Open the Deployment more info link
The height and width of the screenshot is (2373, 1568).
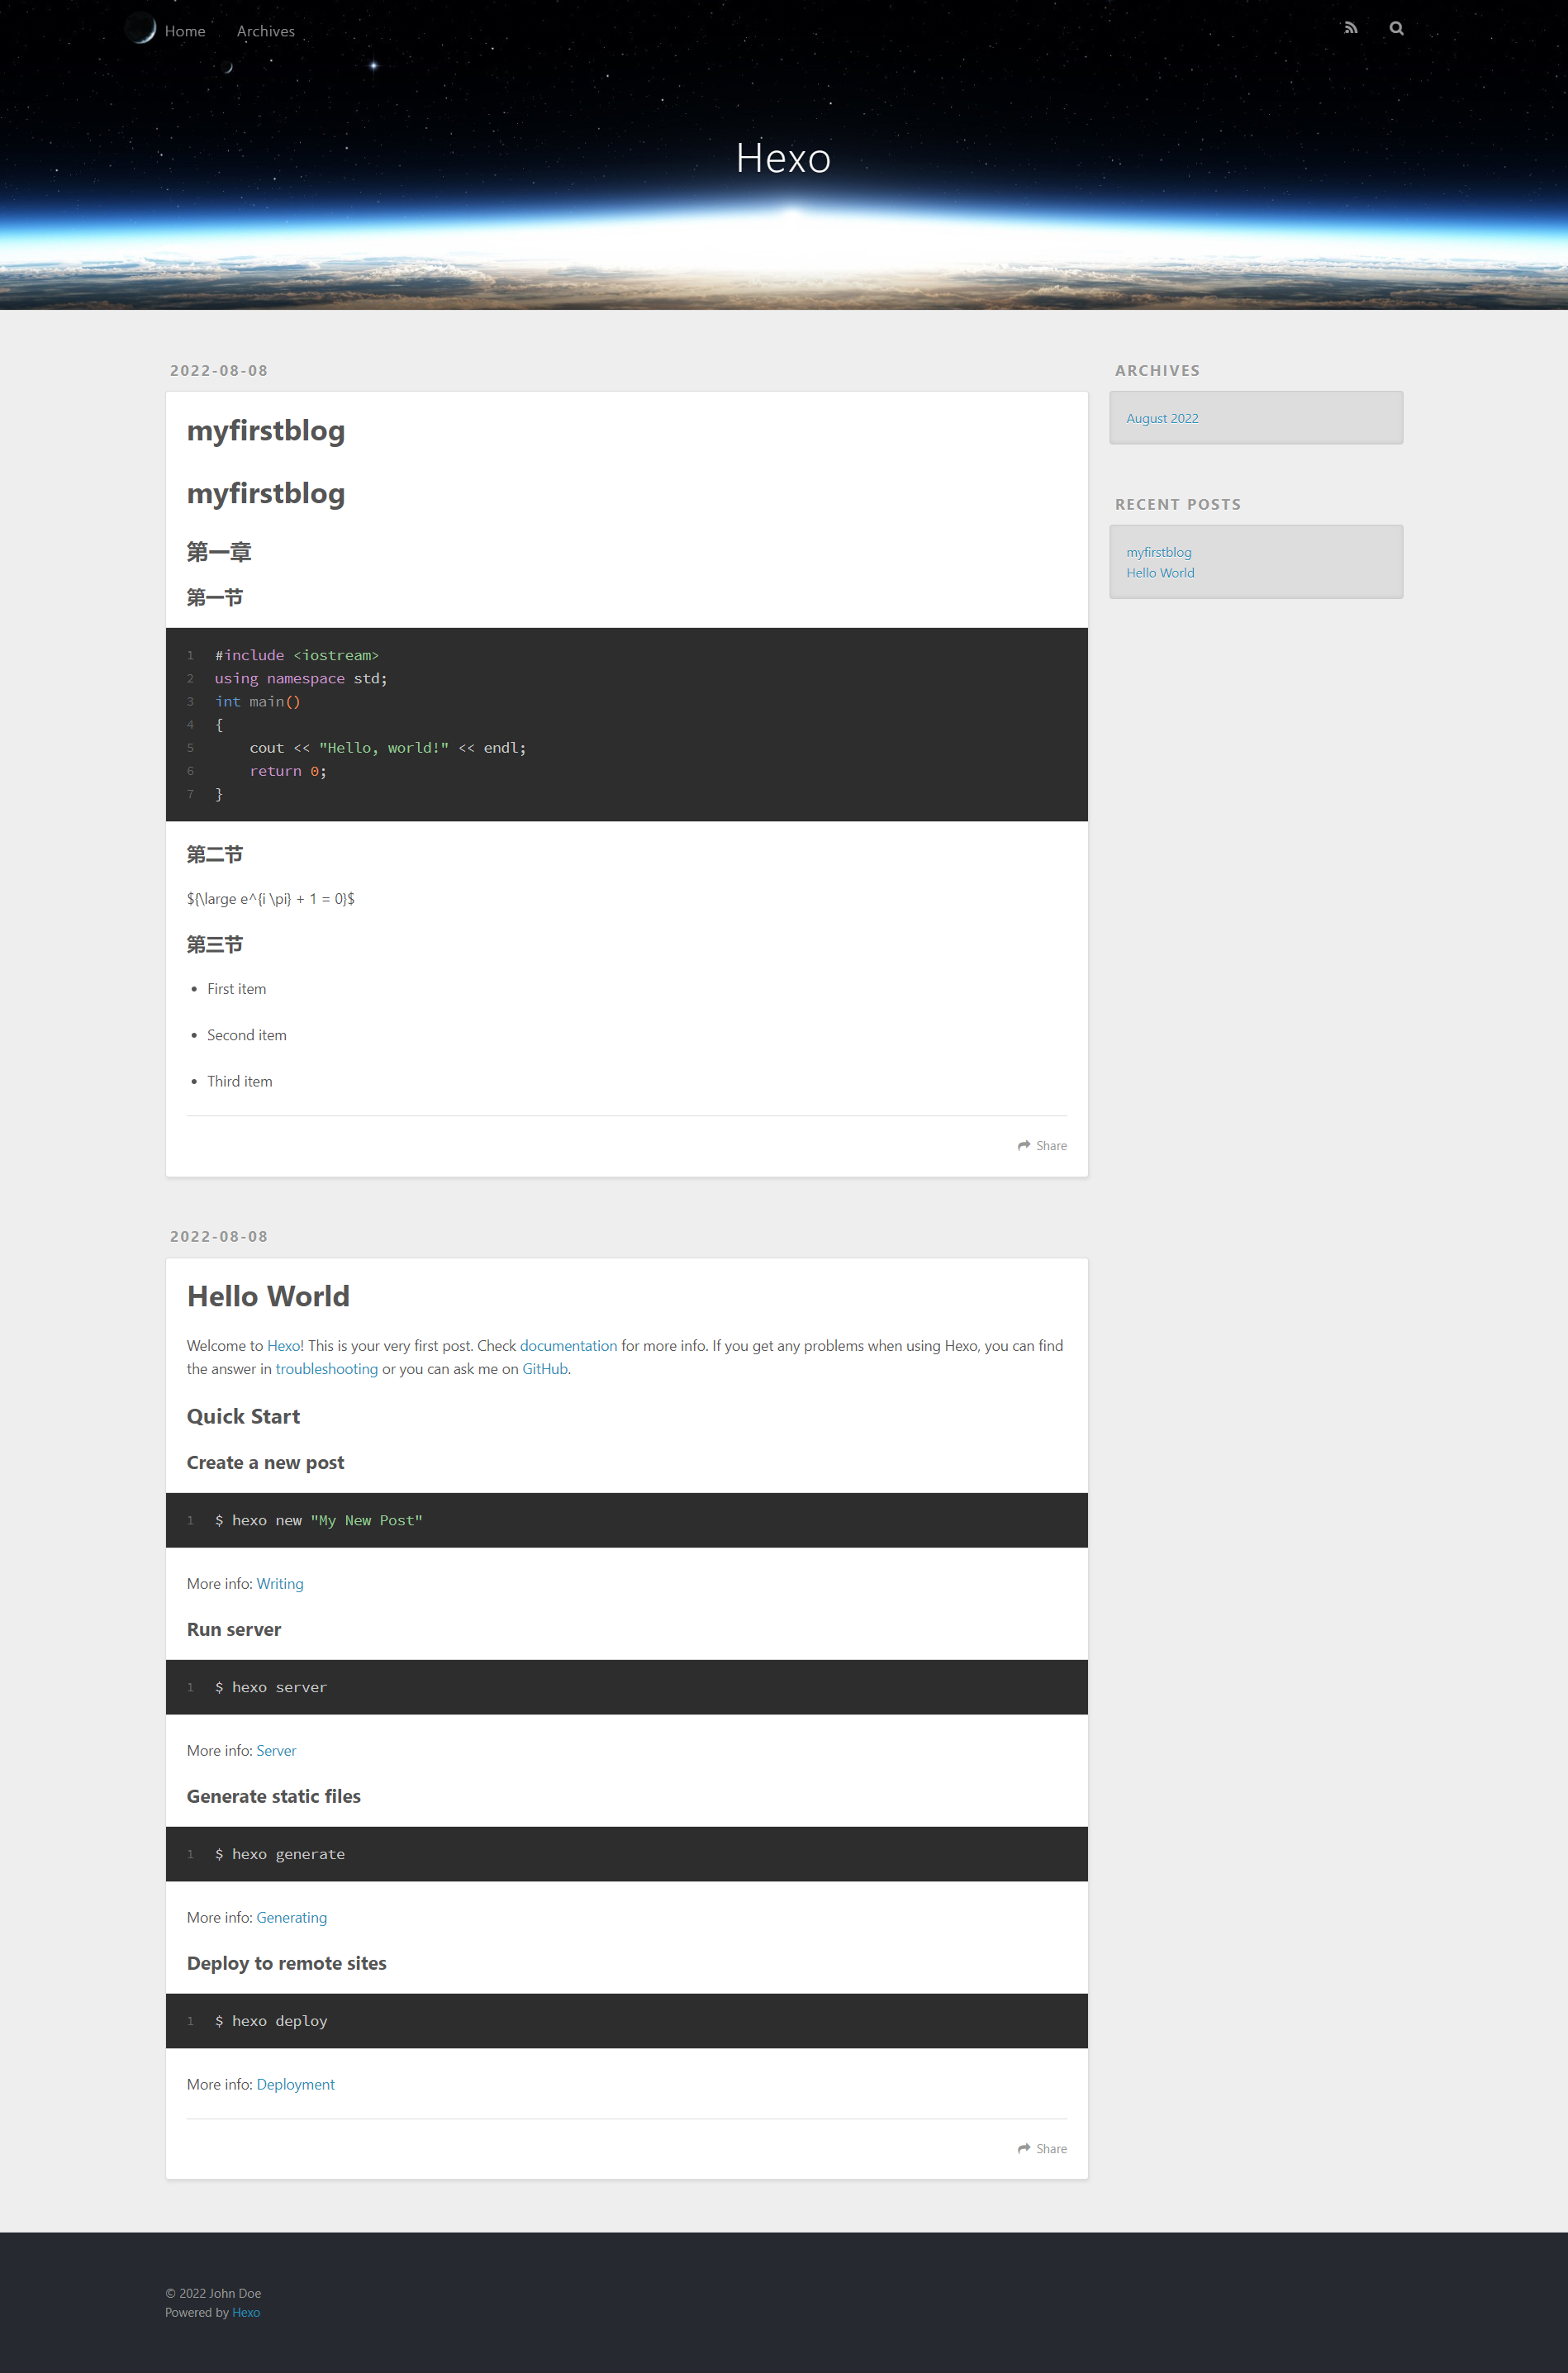click(295, 2085)
